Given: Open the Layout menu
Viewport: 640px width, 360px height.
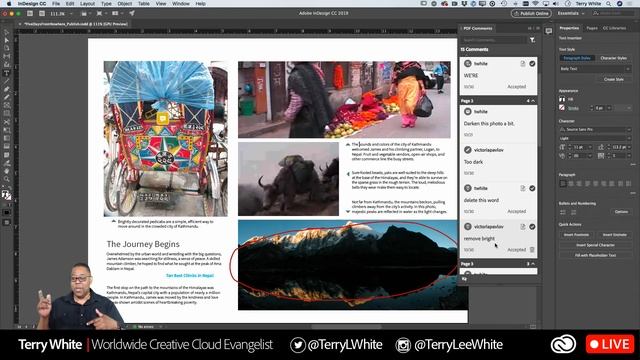Looking at the screenshot, I should (x=87, y=4).
